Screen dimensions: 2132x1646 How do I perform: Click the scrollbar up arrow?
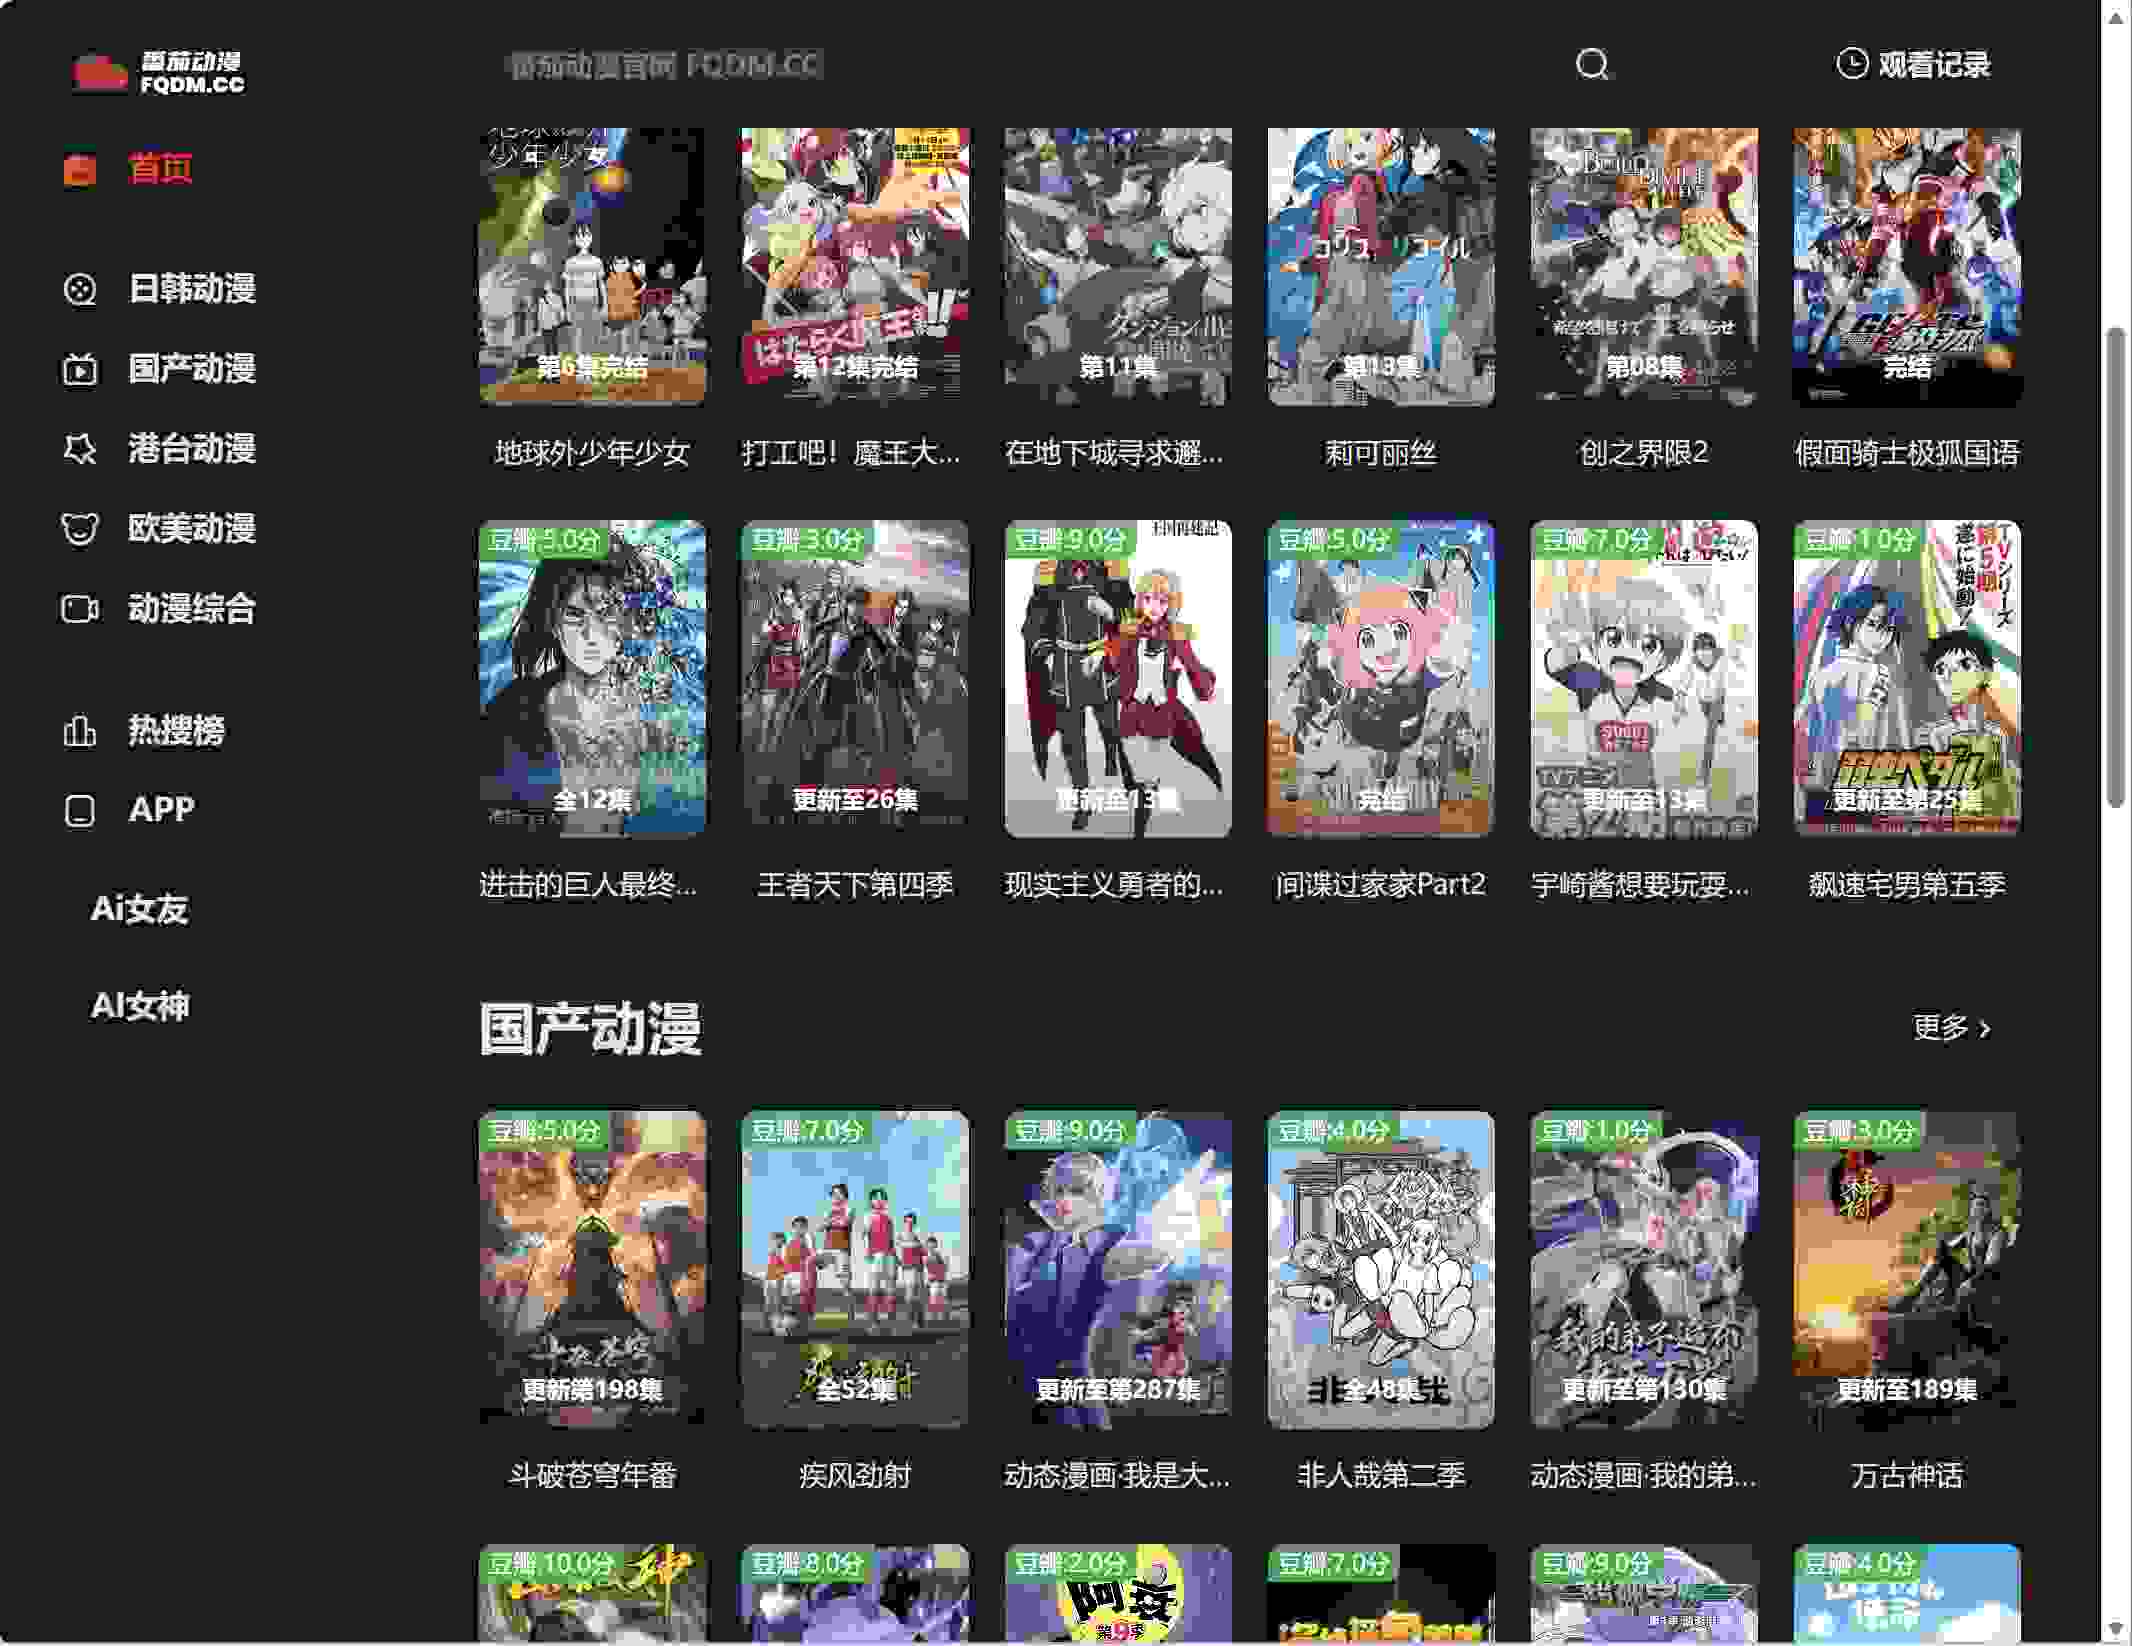coord(2115,18)
